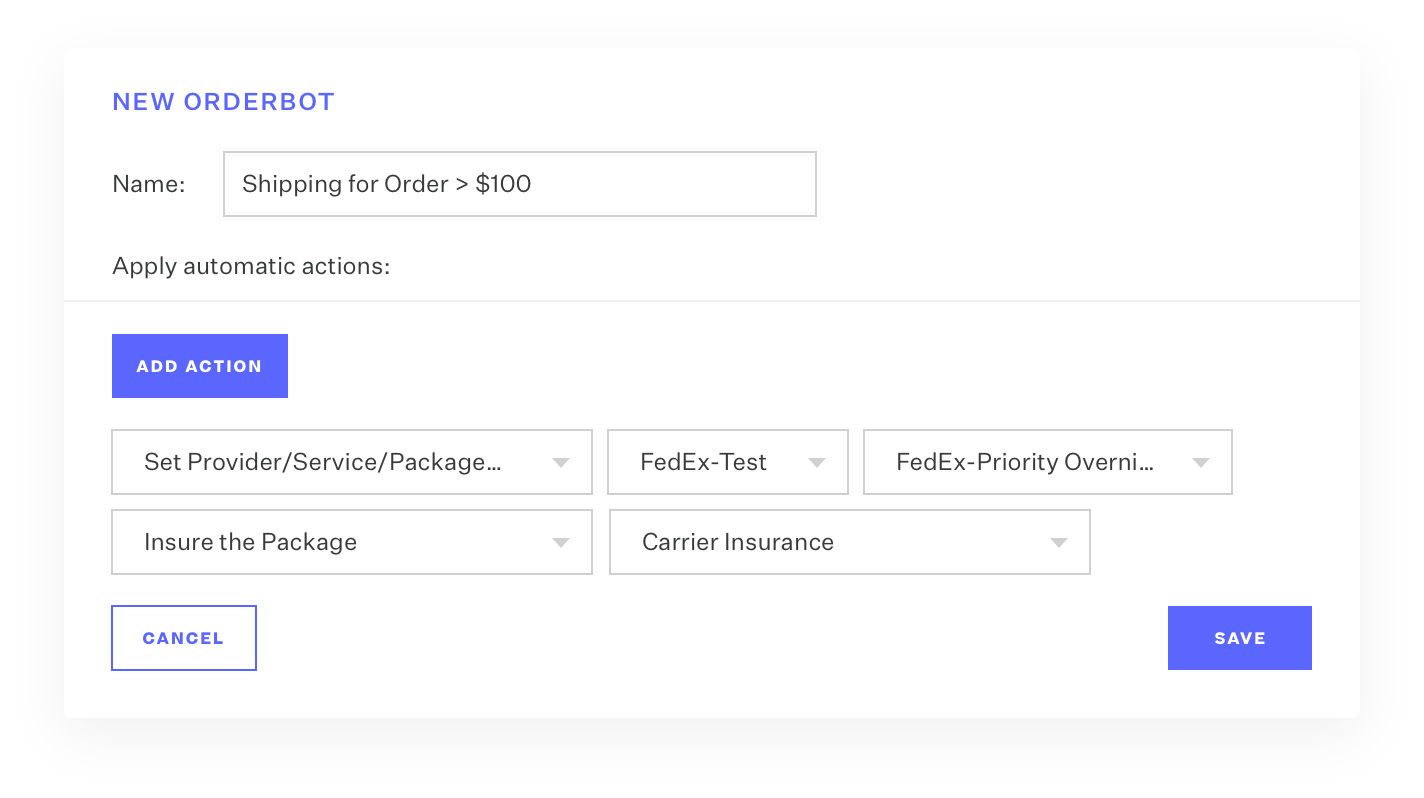
Task: Click the caret icon beside FedEx-Test
Action: point(817,463)
